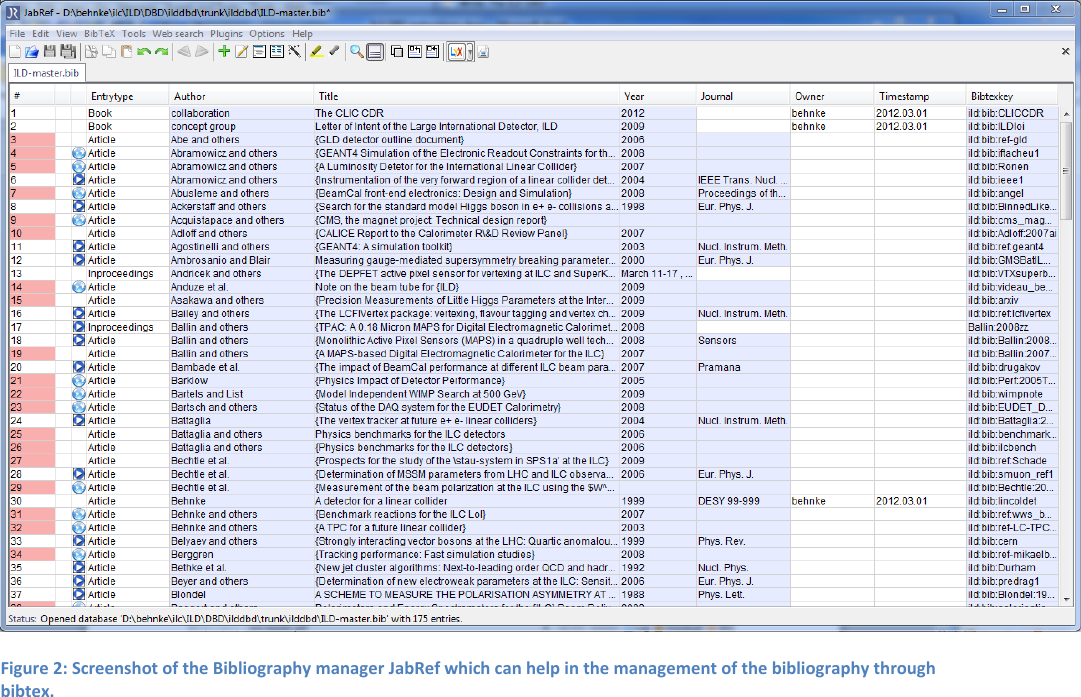Save the current database with the floppy disk icon
Screen dimensions: 1081x697
point(48,51)
